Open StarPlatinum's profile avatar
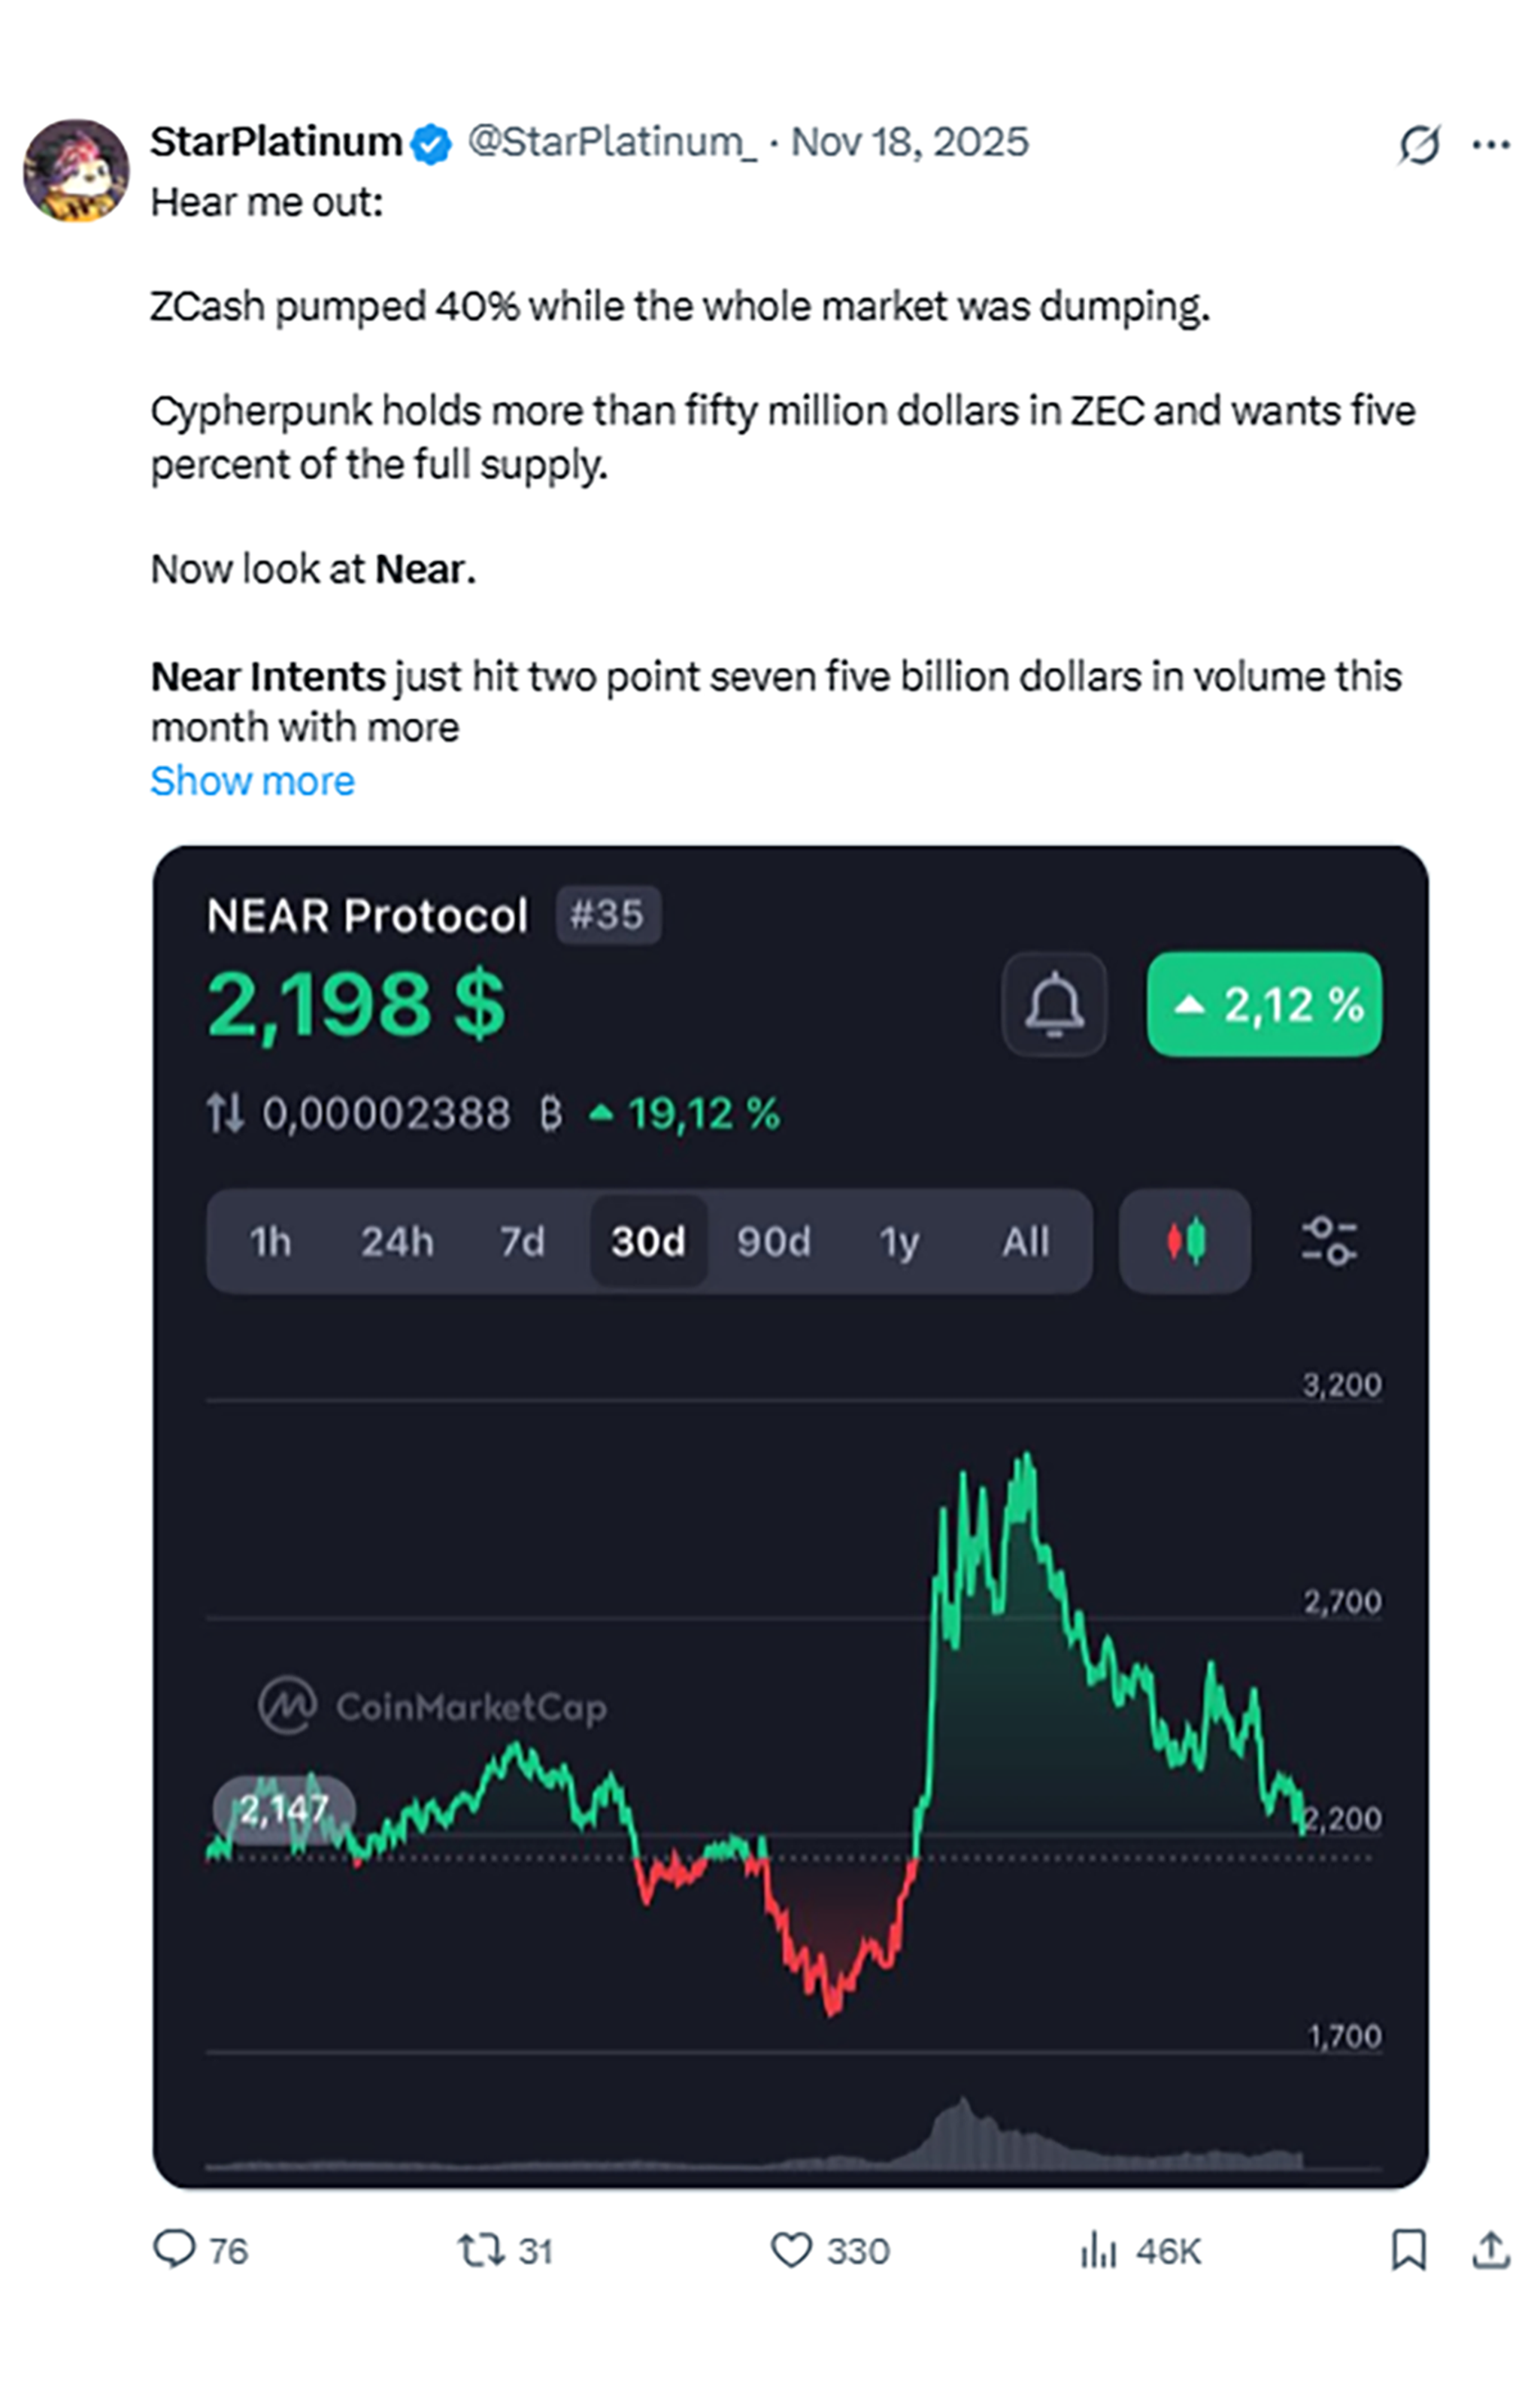The height and width of the screenshot is (2387, 1540). 76,171
